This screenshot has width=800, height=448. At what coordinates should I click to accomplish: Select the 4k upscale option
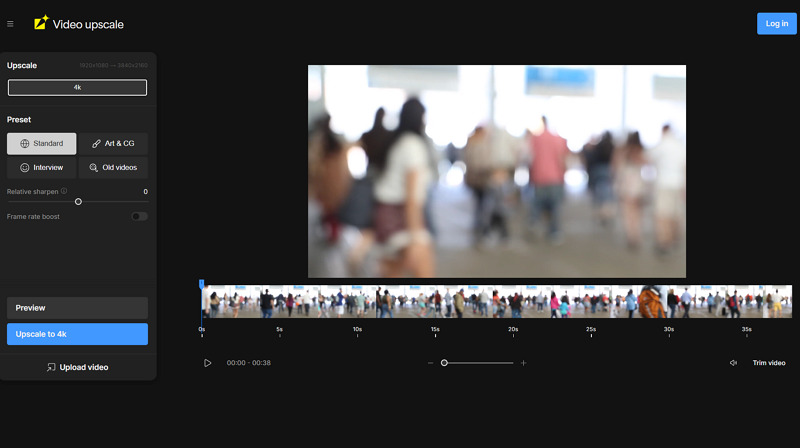pyautogui.click(x=77, y=88)
